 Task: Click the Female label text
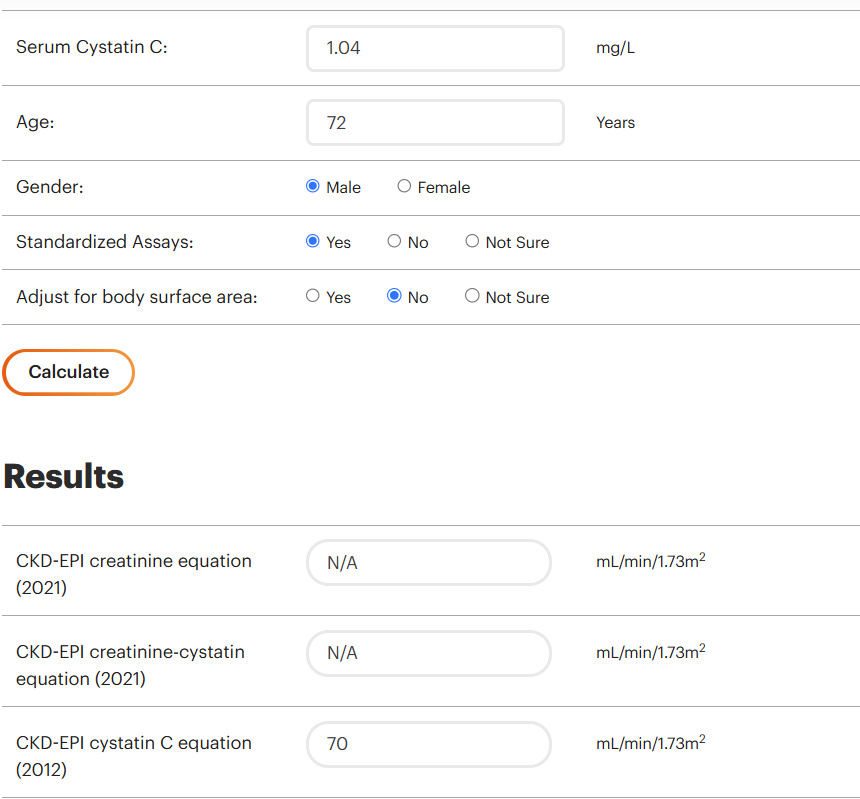pyautogui.click(x=444, y=188)
